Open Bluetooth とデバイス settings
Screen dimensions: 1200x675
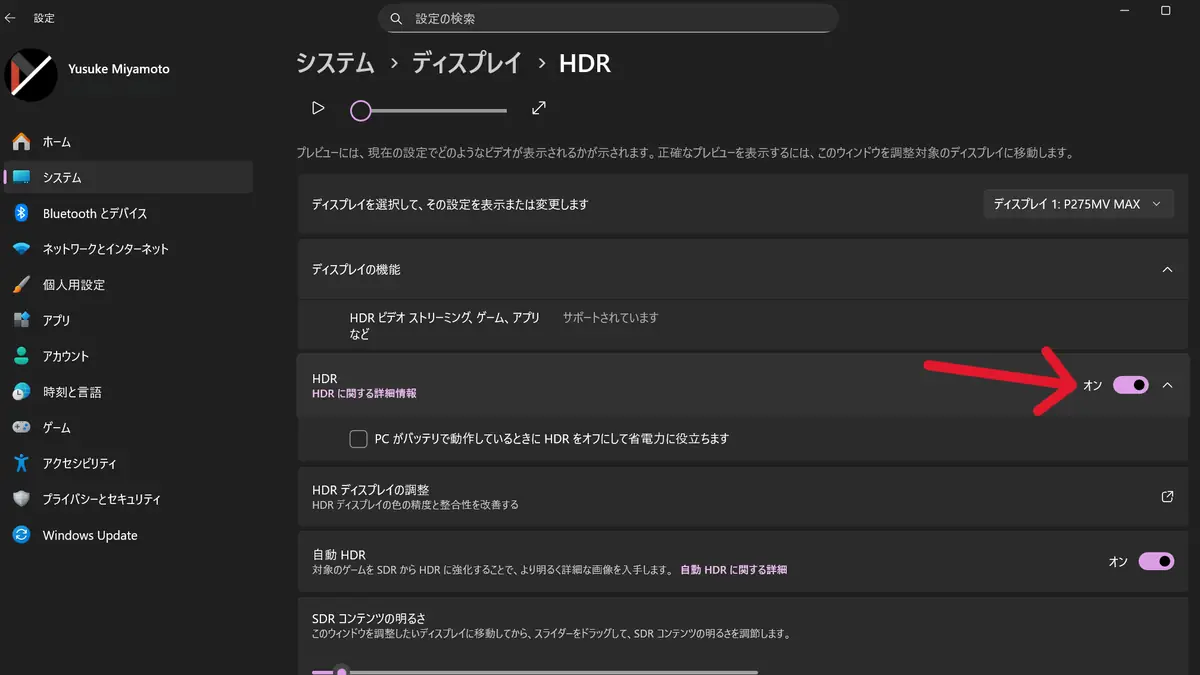[94, 213]
